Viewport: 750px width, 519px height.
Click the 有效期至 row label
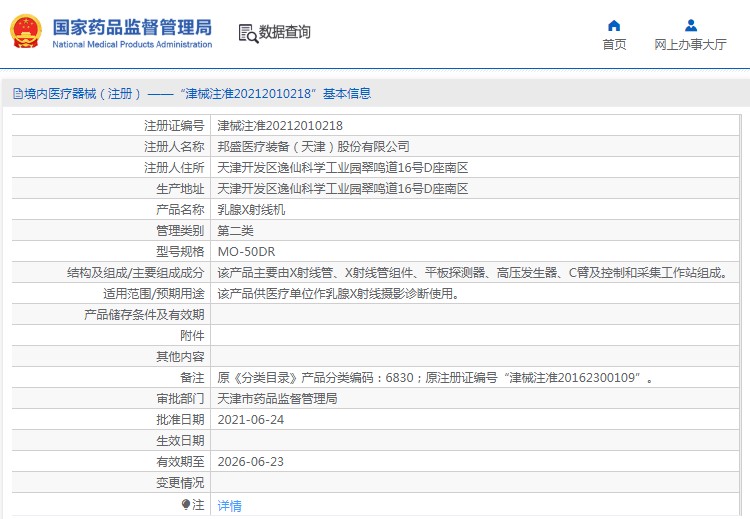pyautogui.click(x=180, y=462)
